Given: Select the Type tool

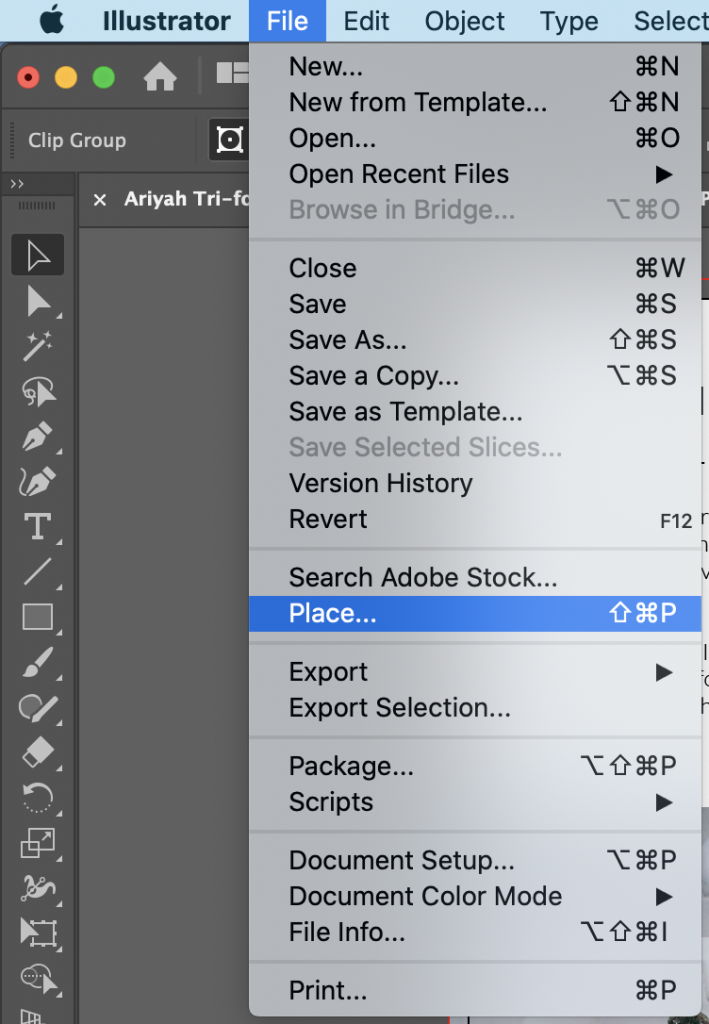Looking at the screenshot, I should click(38, 526).
